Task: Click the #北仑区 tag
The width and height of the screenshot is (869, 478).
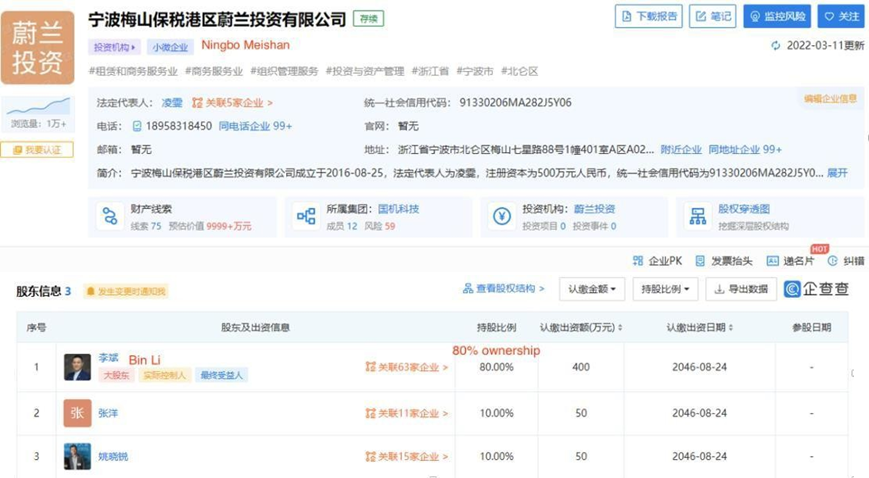Action: [519, 71]
